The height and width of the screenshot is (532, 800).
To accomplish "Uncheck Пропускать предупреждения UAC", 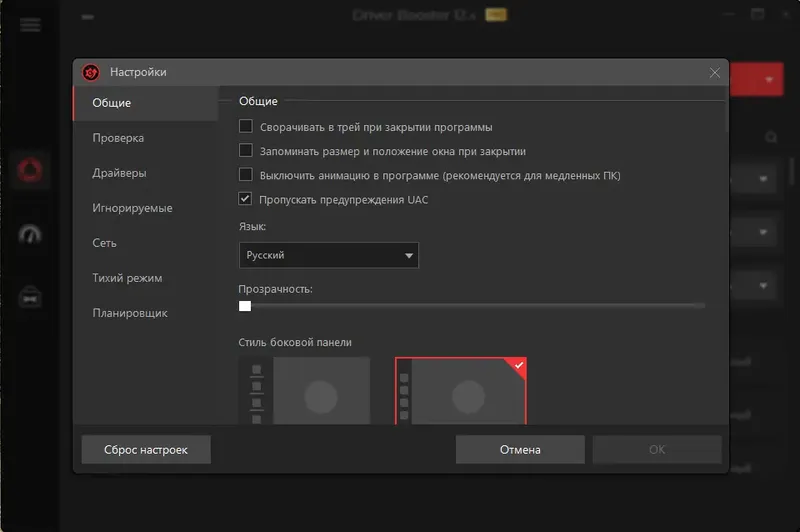I will tap(245, 198).
